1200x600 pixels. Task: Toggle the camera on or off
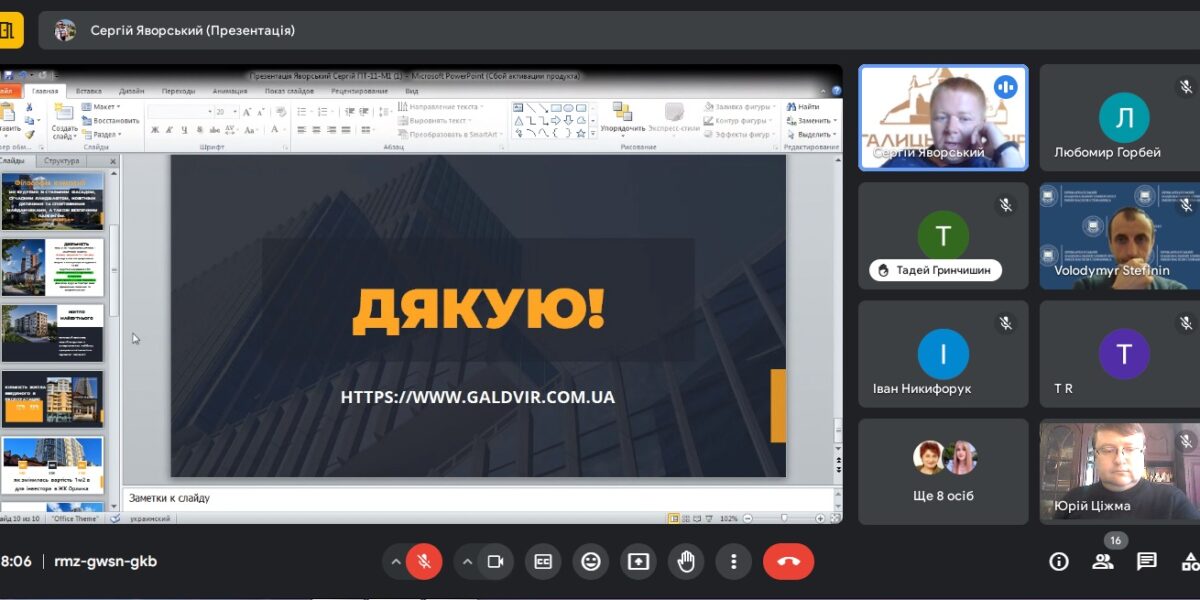[494, 562]
